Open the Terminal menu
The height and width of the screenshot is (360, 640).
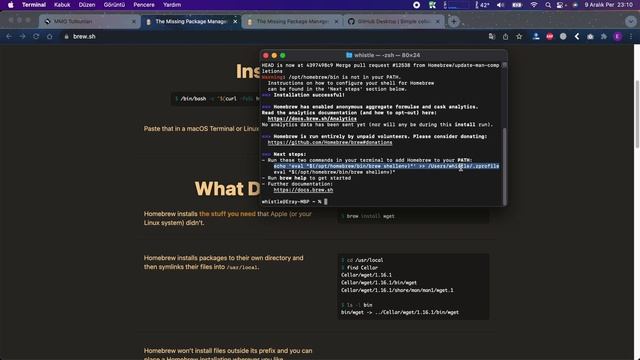tap(34, 5)
